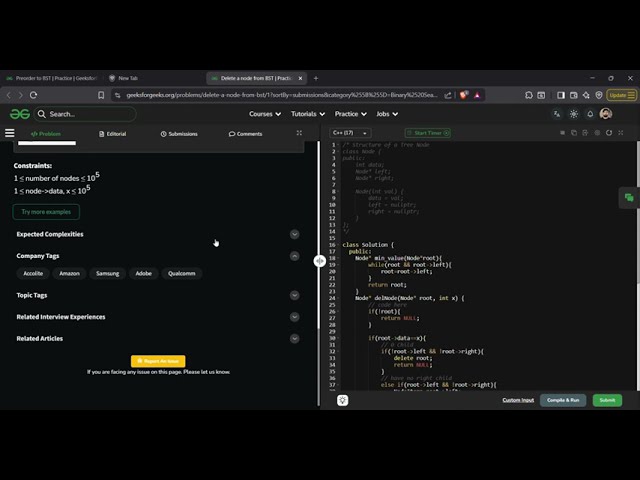640x480 pixels.
Task: Click share icon in address bar
Action: 448,95
